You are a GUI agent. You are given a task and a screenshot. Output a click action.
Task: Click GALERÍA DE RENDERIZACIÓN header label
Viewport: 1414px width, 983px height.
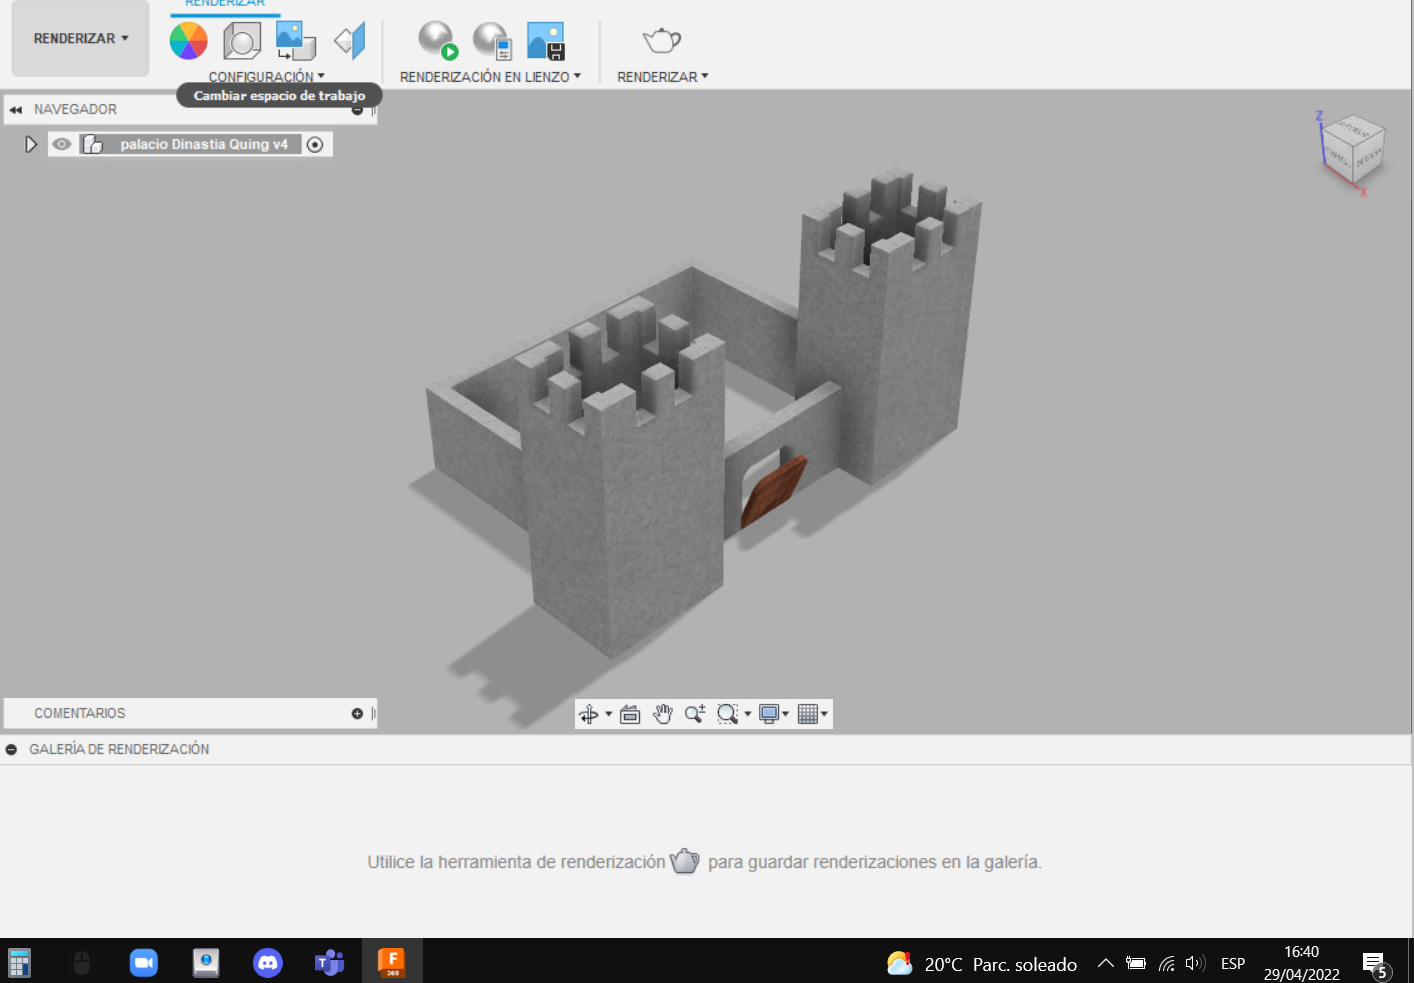click(119, 749)
